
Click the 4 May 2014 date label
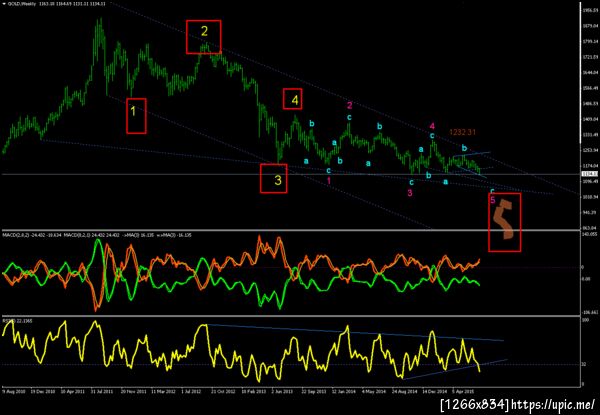[373, 392]
